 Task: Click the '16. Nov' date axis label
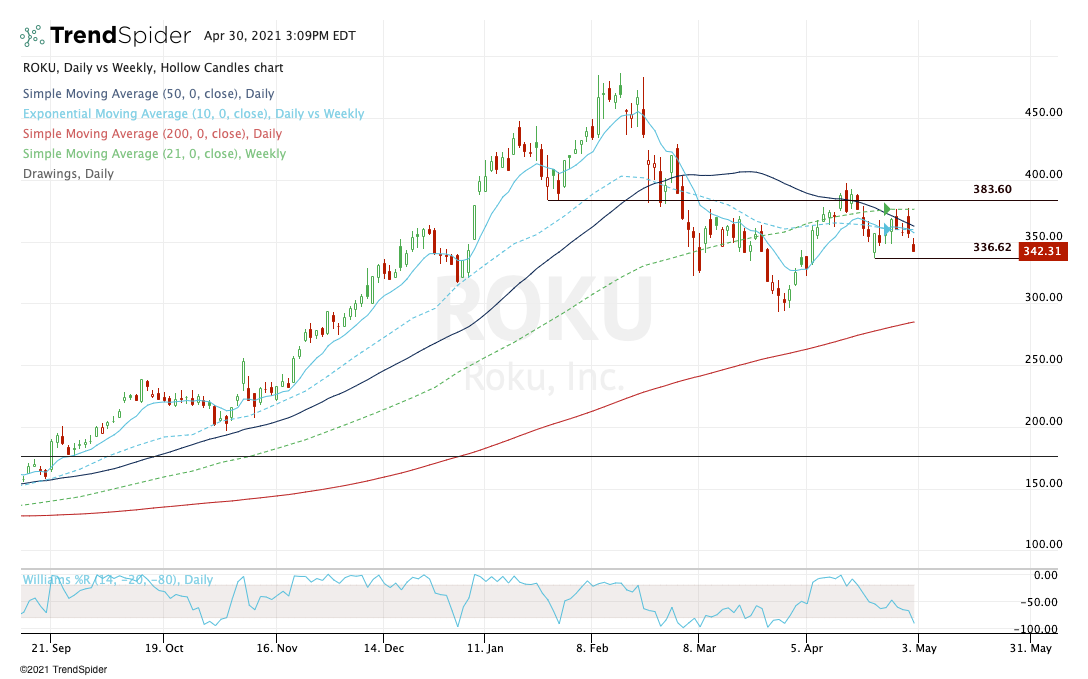[x=277, y=648]
